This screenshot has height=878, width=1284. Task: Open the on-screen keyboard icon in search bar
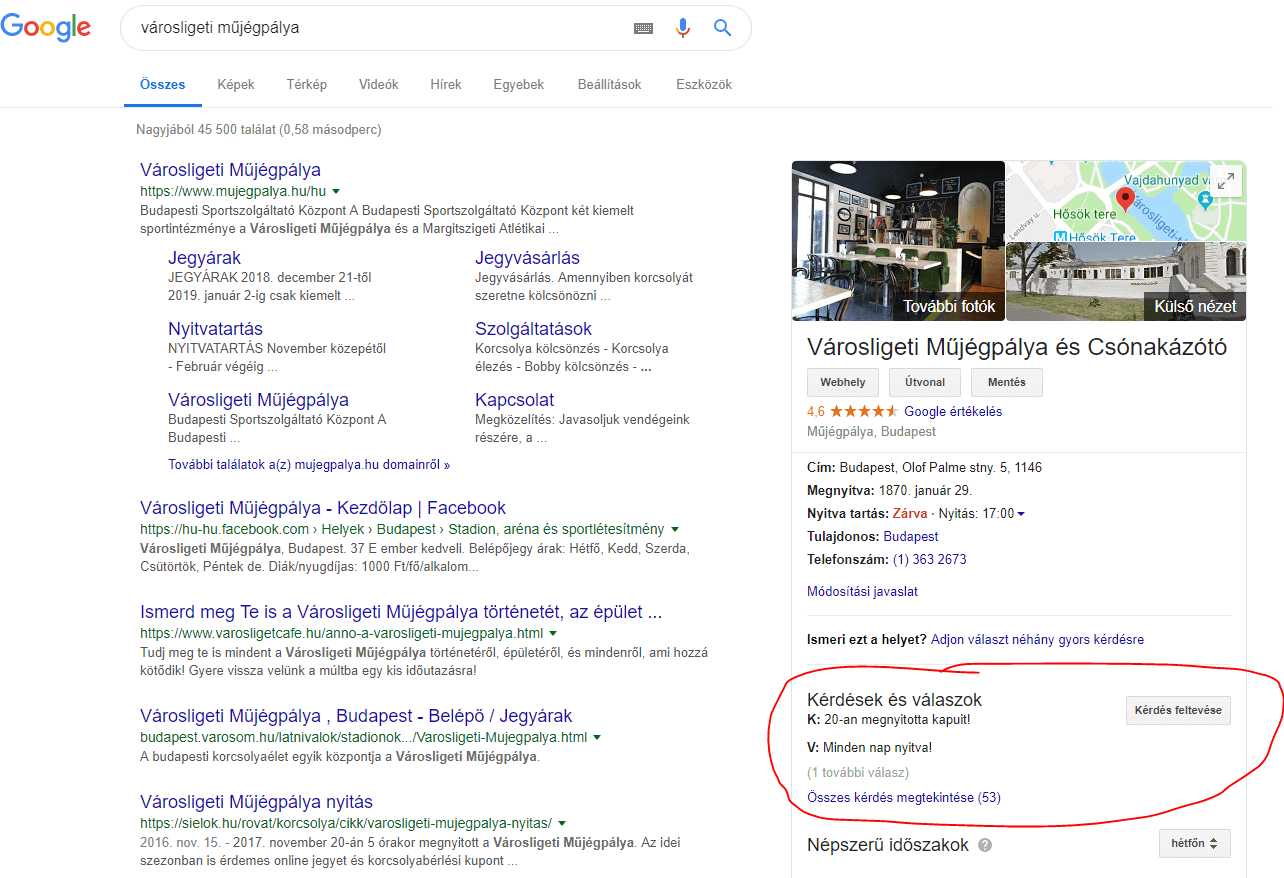[x=643, y=28]
